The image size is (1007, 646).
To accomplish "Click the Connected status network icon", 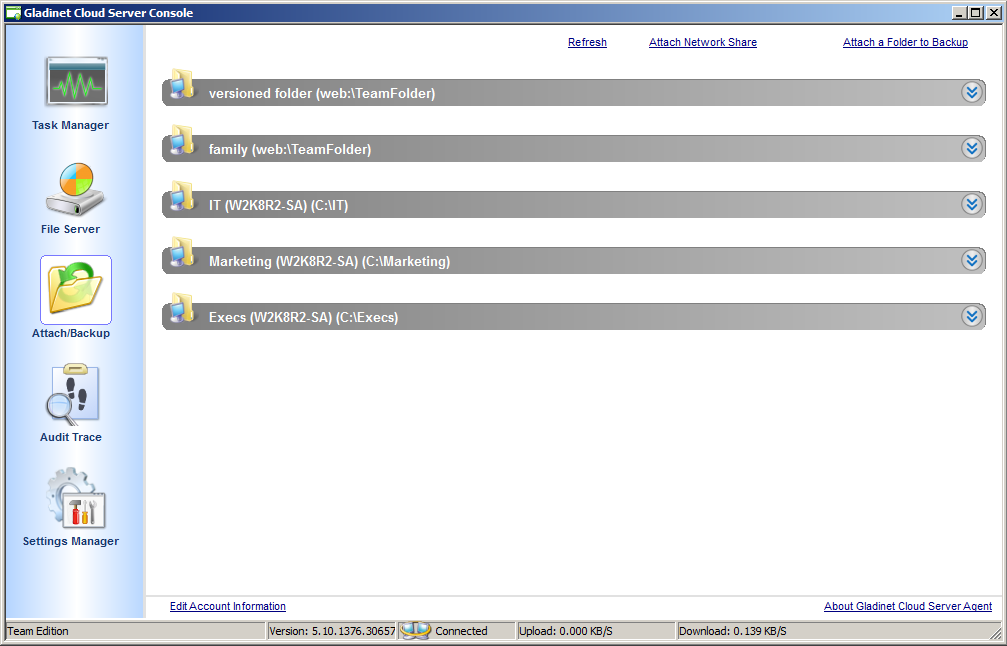I will coord(415,631).
